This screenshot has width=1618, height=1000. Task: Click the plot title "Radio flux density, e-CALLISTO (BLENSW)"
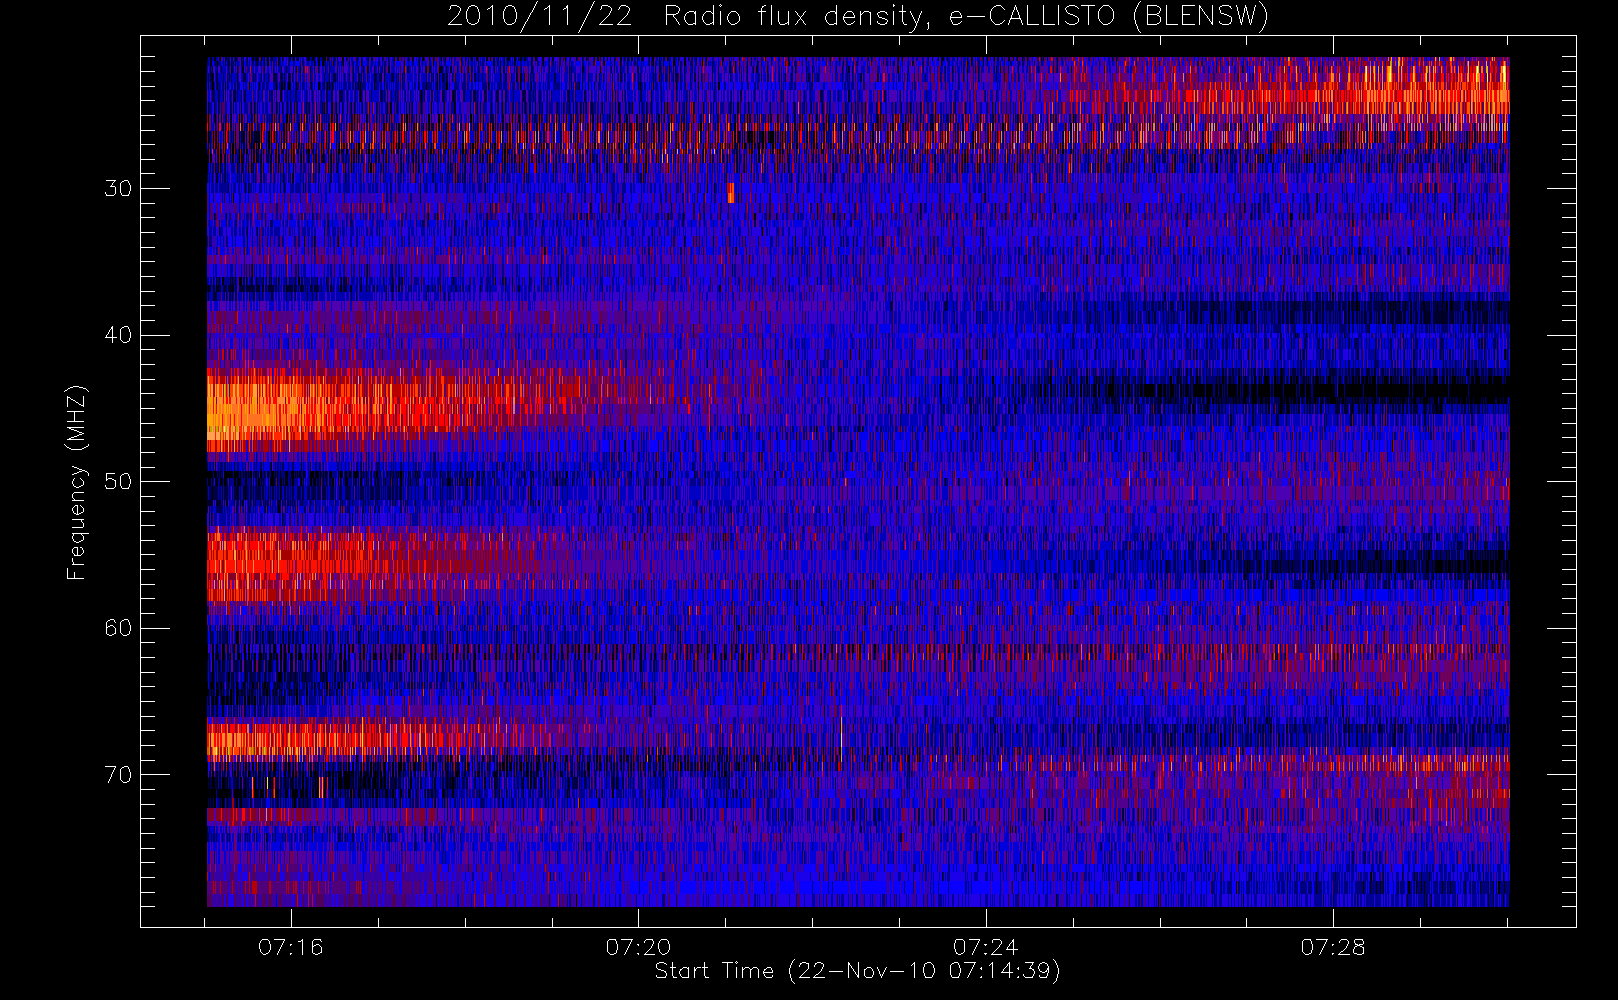(x=966, y=17)
